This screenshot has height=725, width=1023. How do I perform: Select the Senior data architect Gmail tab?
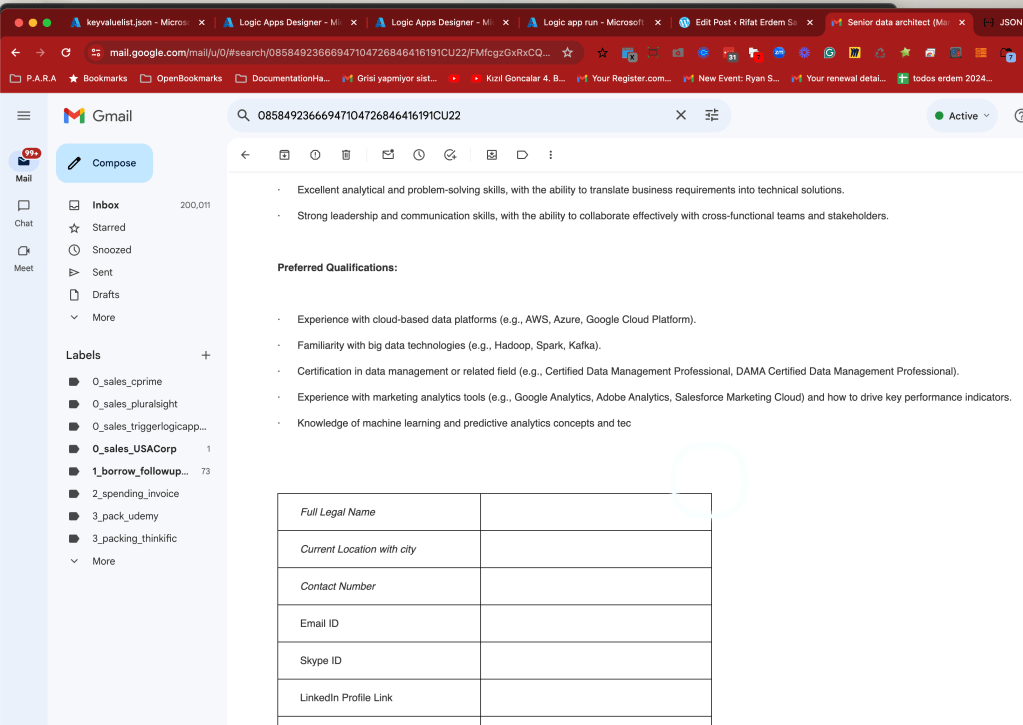(897, 22)
